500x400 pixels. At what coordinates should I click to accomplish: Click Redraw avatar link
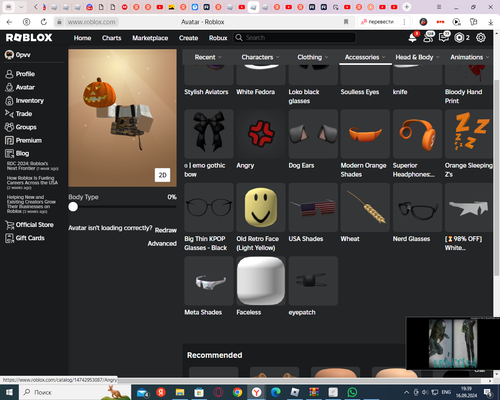click(x=166, y=230)
